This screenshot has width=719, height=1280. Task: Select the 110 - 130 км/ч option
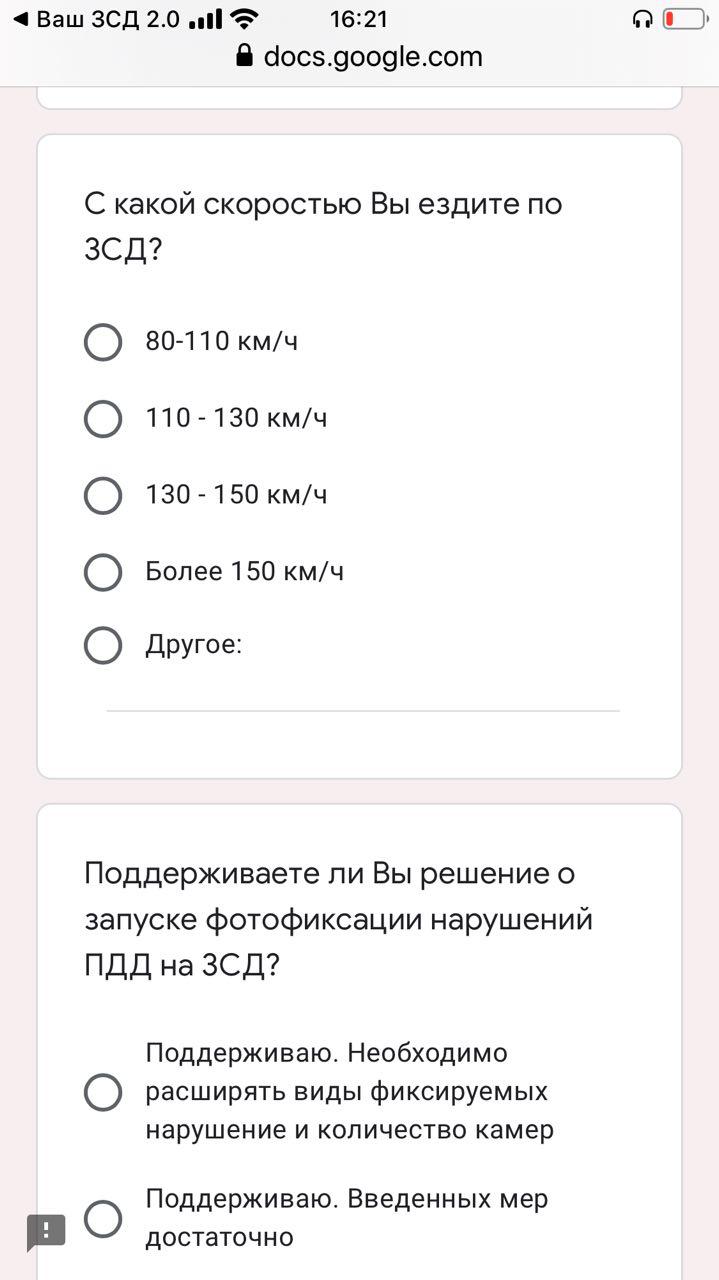tap(102, 419)
